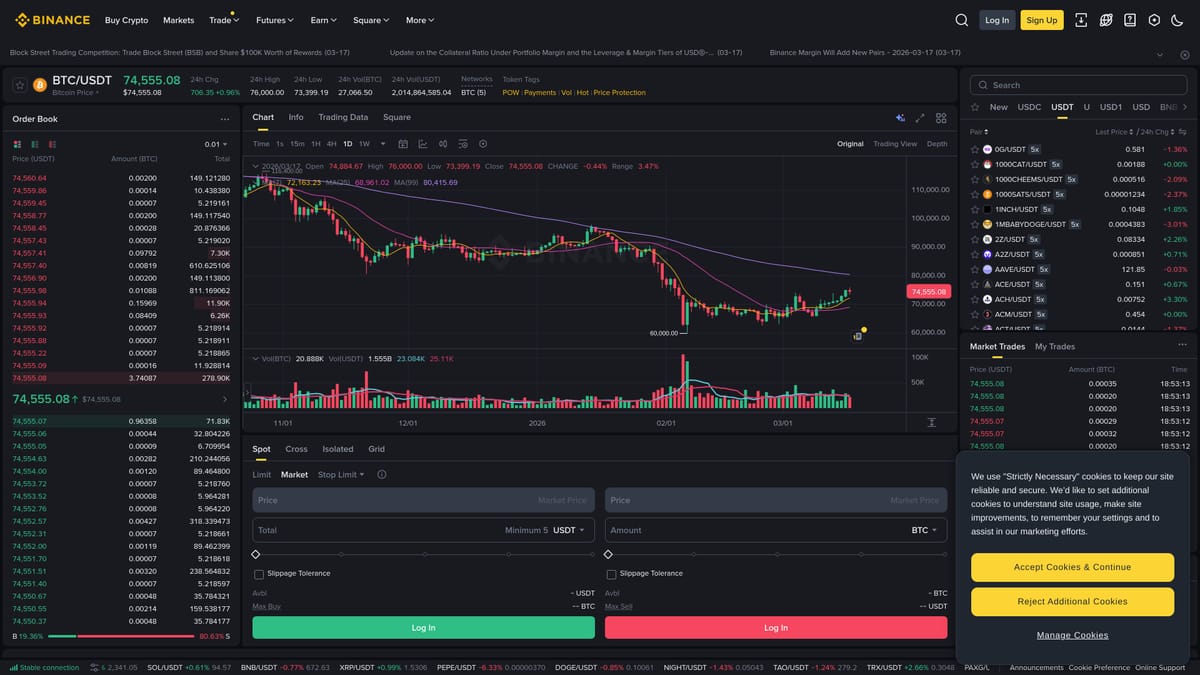Open Order Book three-dot options menu
This screenshot has width=1200, height=675.
[225, 119]
